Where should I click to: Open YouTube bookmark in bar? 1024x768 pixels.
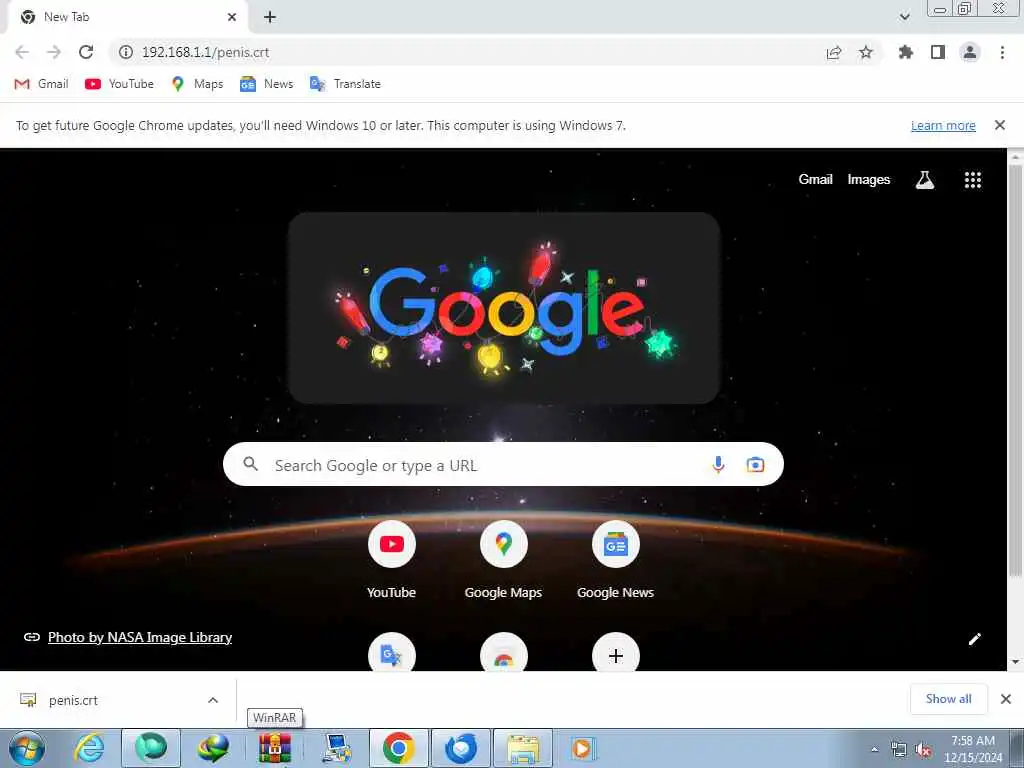click(120, 84)
